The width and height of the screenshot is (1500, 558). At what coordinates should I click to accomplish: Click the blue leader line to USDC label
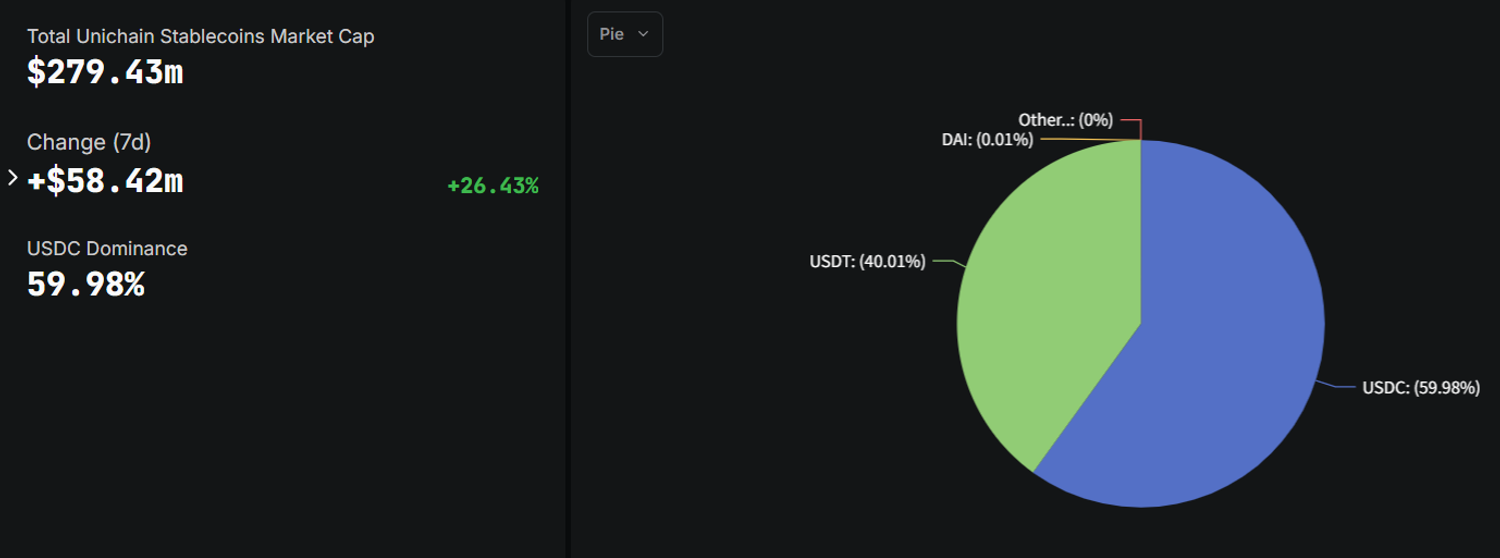click(1340, 387)
